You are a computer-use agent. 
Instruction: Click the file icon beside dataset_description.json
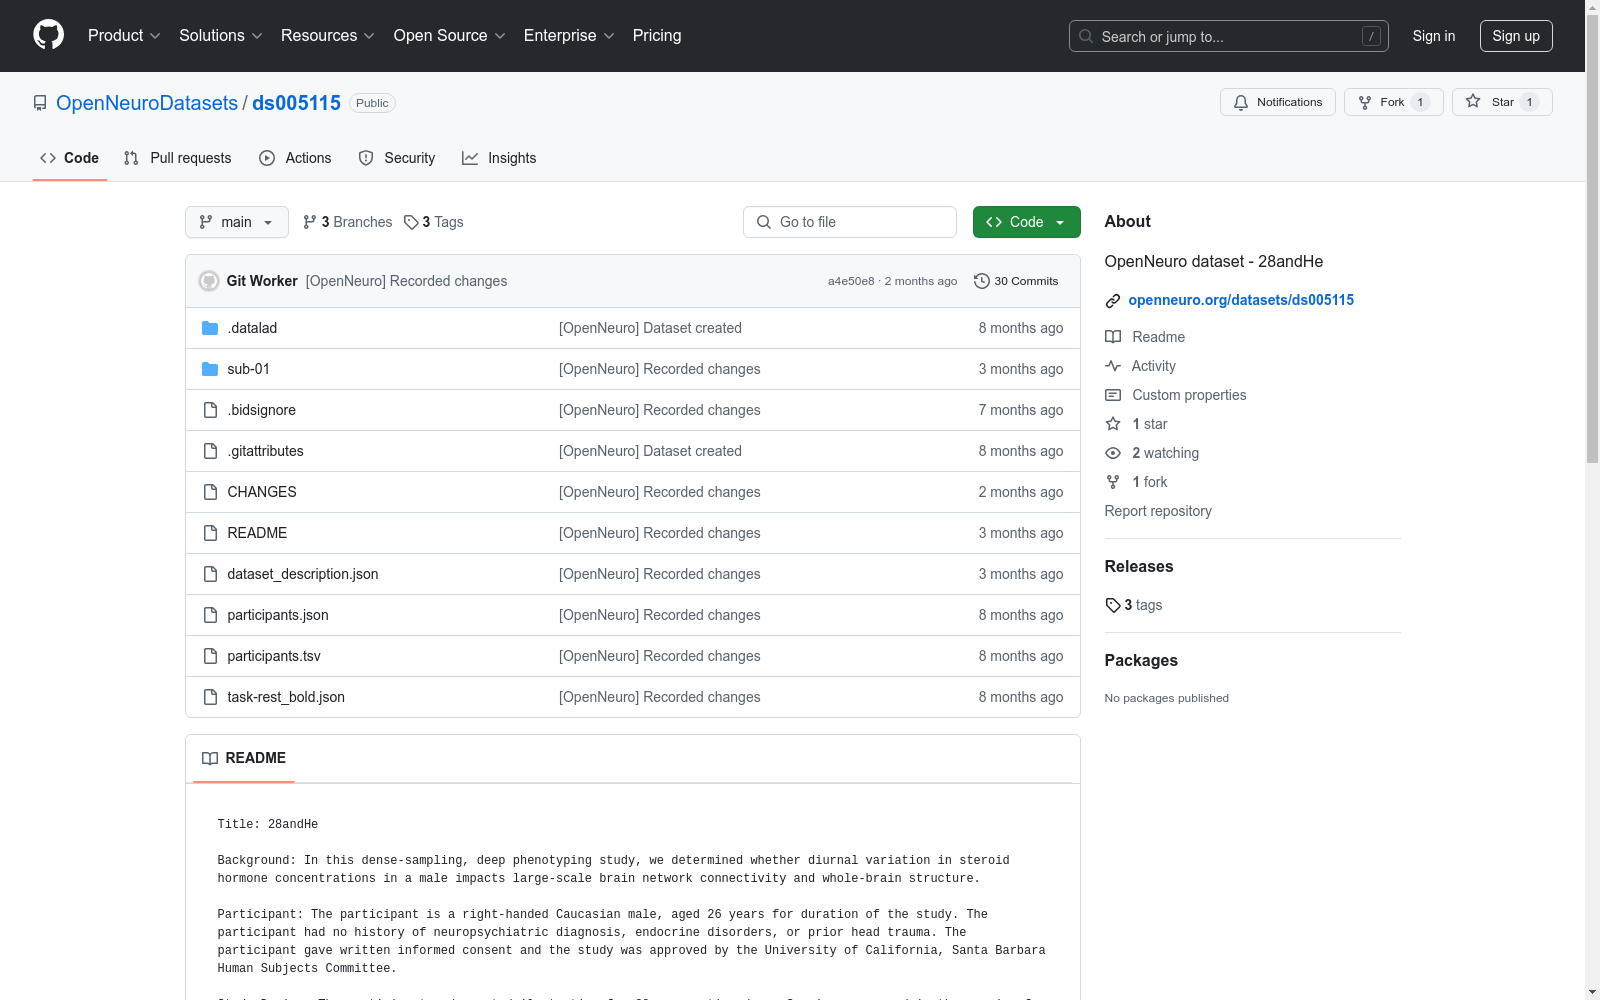tap(210, 574)
